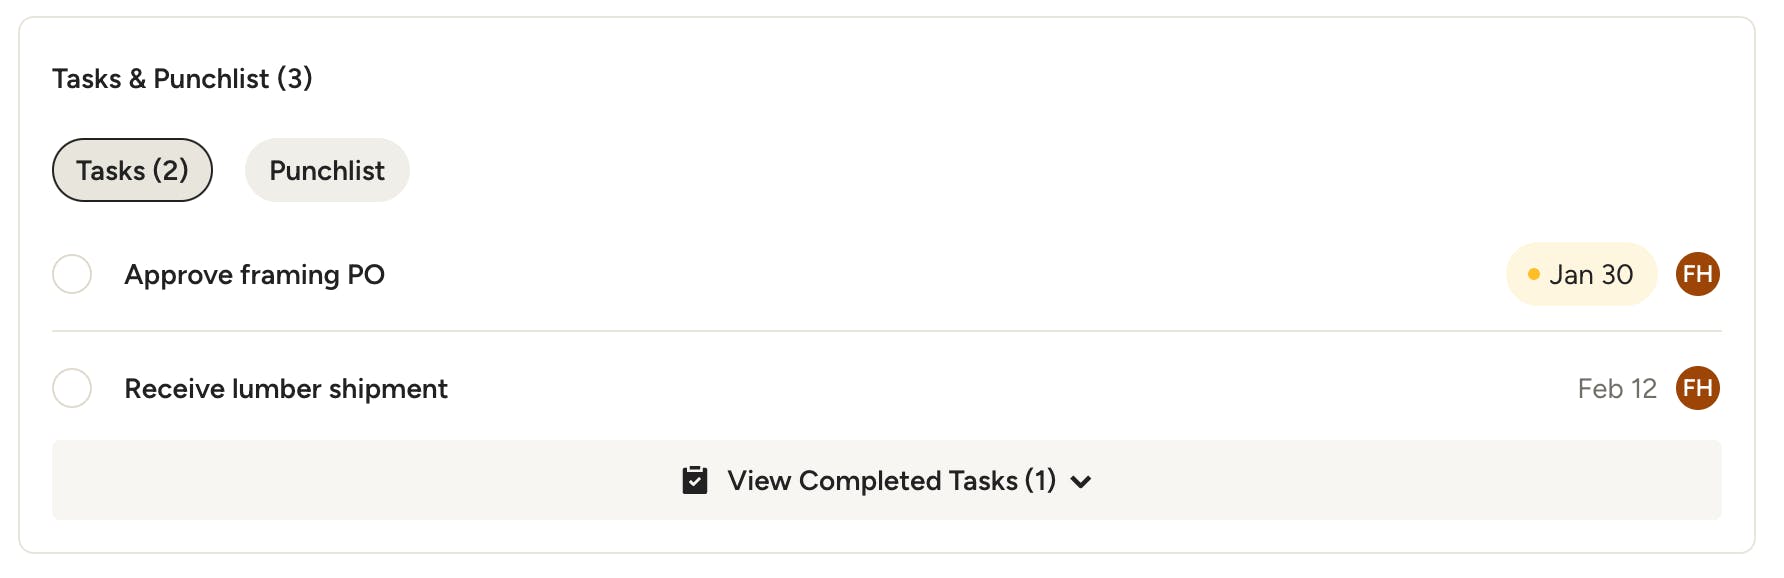Switch to the Punchlist tab

click(x=327, y=170)
